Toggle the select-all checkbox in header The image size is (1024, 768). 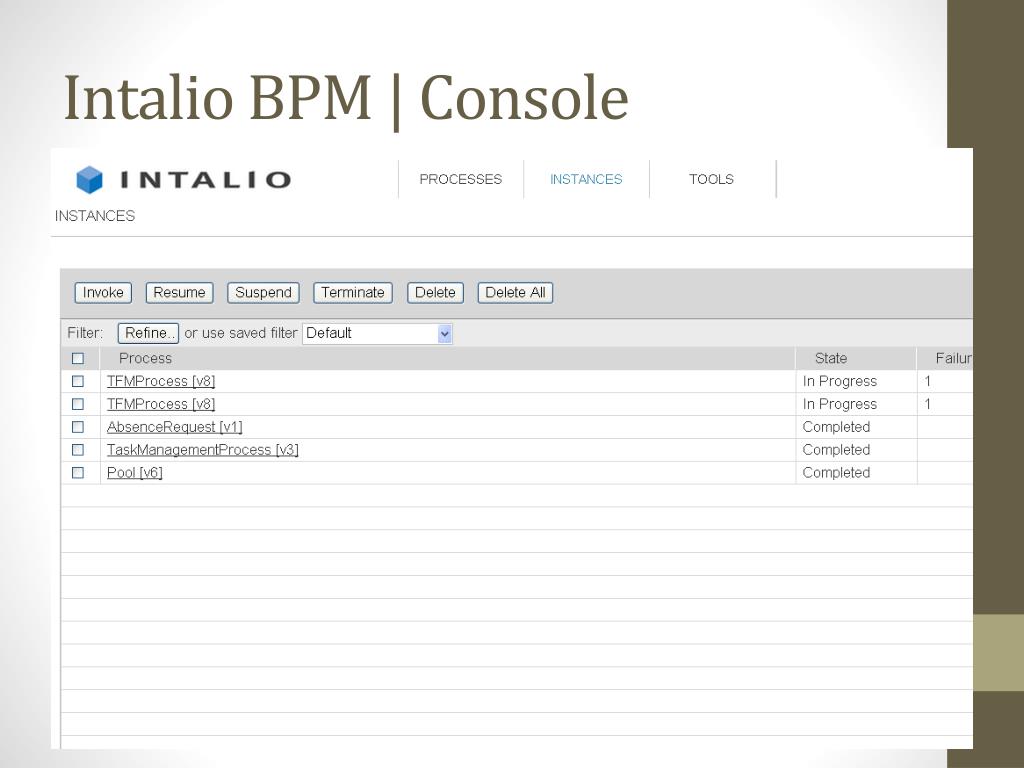pyautogui.click(x=78, y=359)
